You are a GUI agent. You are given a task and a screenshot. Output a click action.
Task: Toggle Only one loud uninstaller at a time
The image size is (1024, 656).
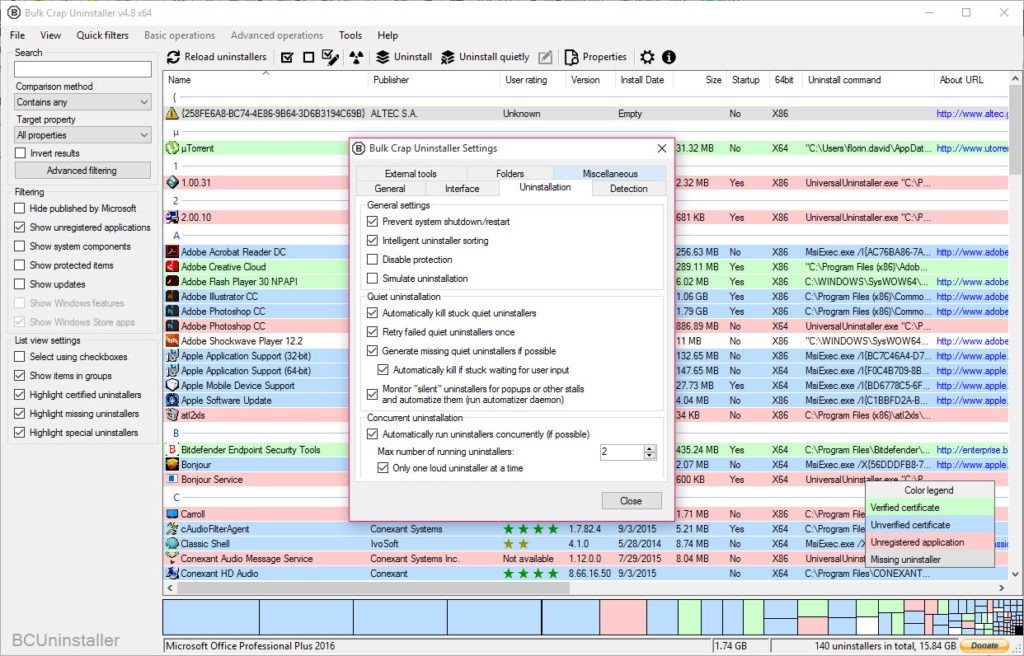click(x=383, y=468)
